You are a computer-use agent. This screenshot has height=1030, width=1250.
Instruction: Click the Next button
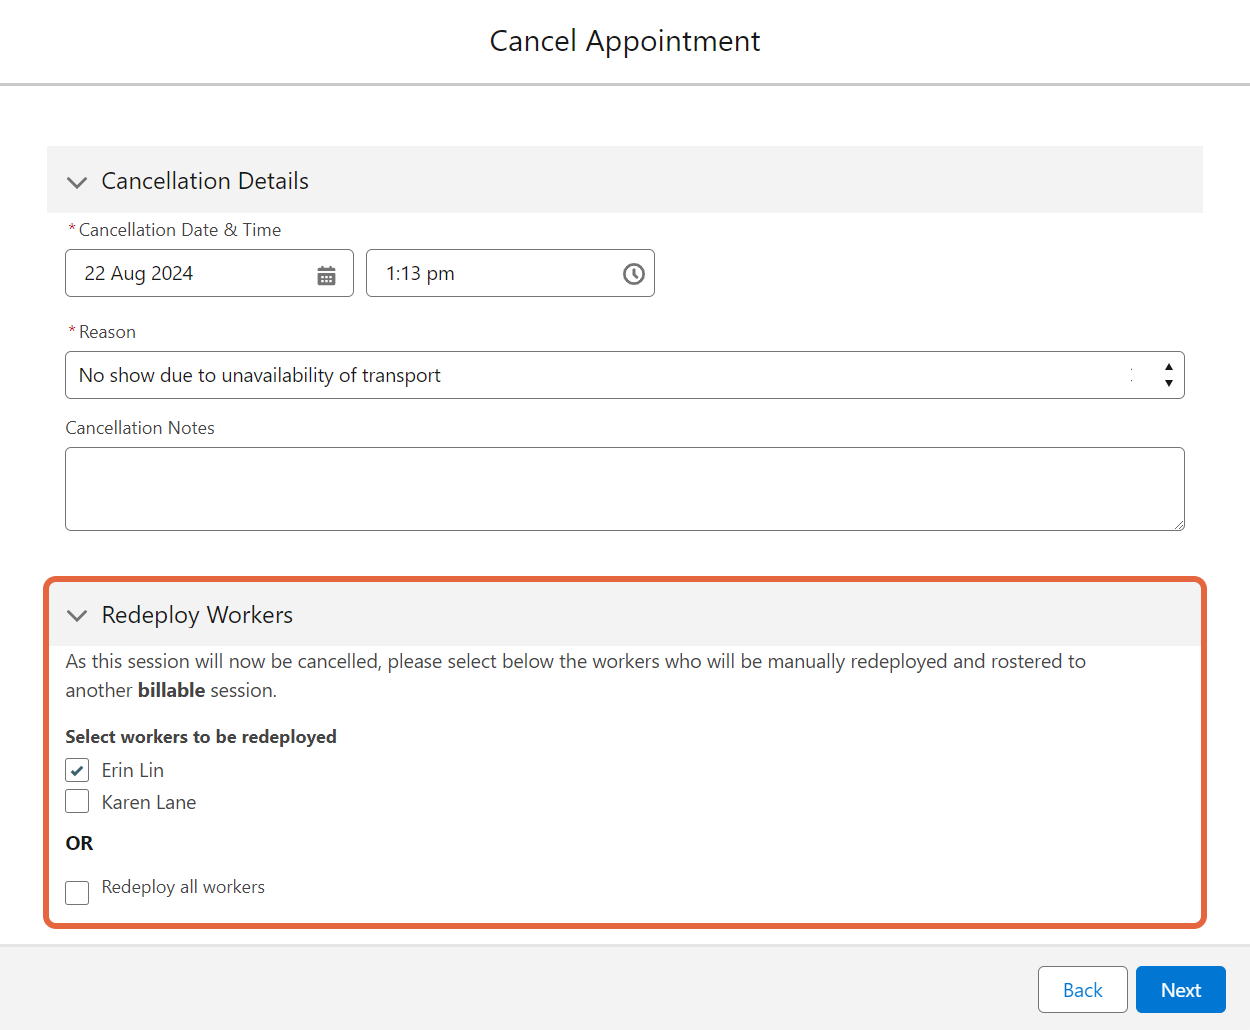(x=1180, y=989)
